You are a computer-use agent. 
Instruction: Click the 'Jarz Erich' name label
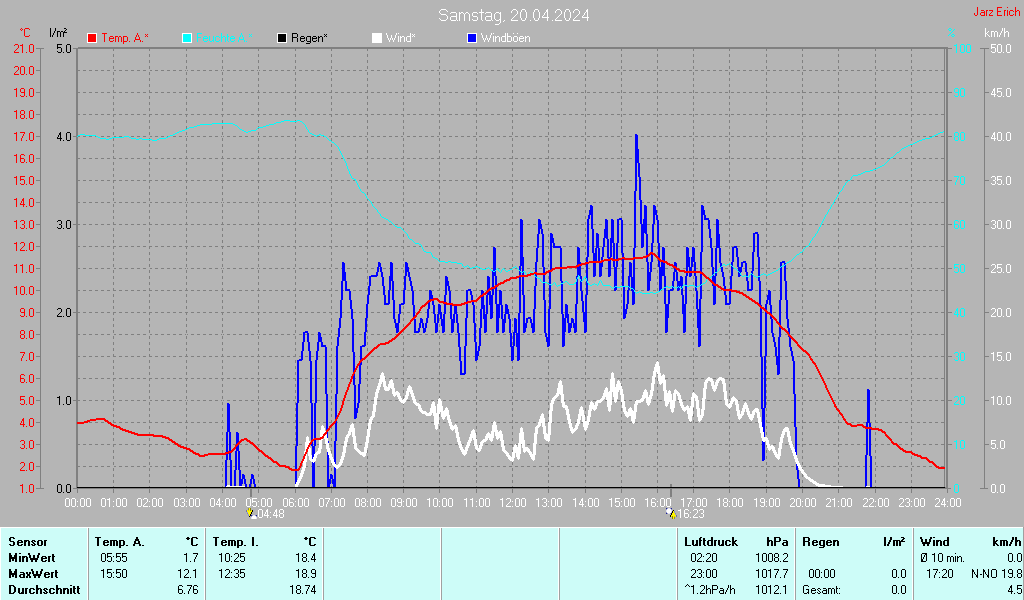tap(997, 12)
